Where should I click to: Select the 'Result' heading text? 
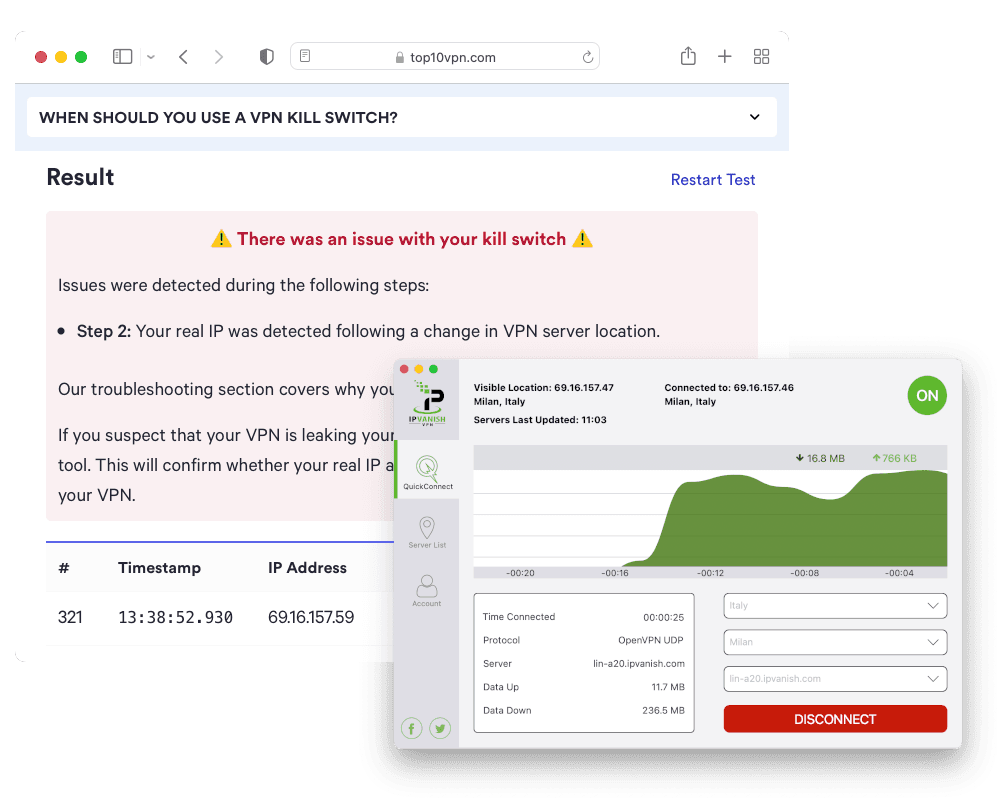80,177
